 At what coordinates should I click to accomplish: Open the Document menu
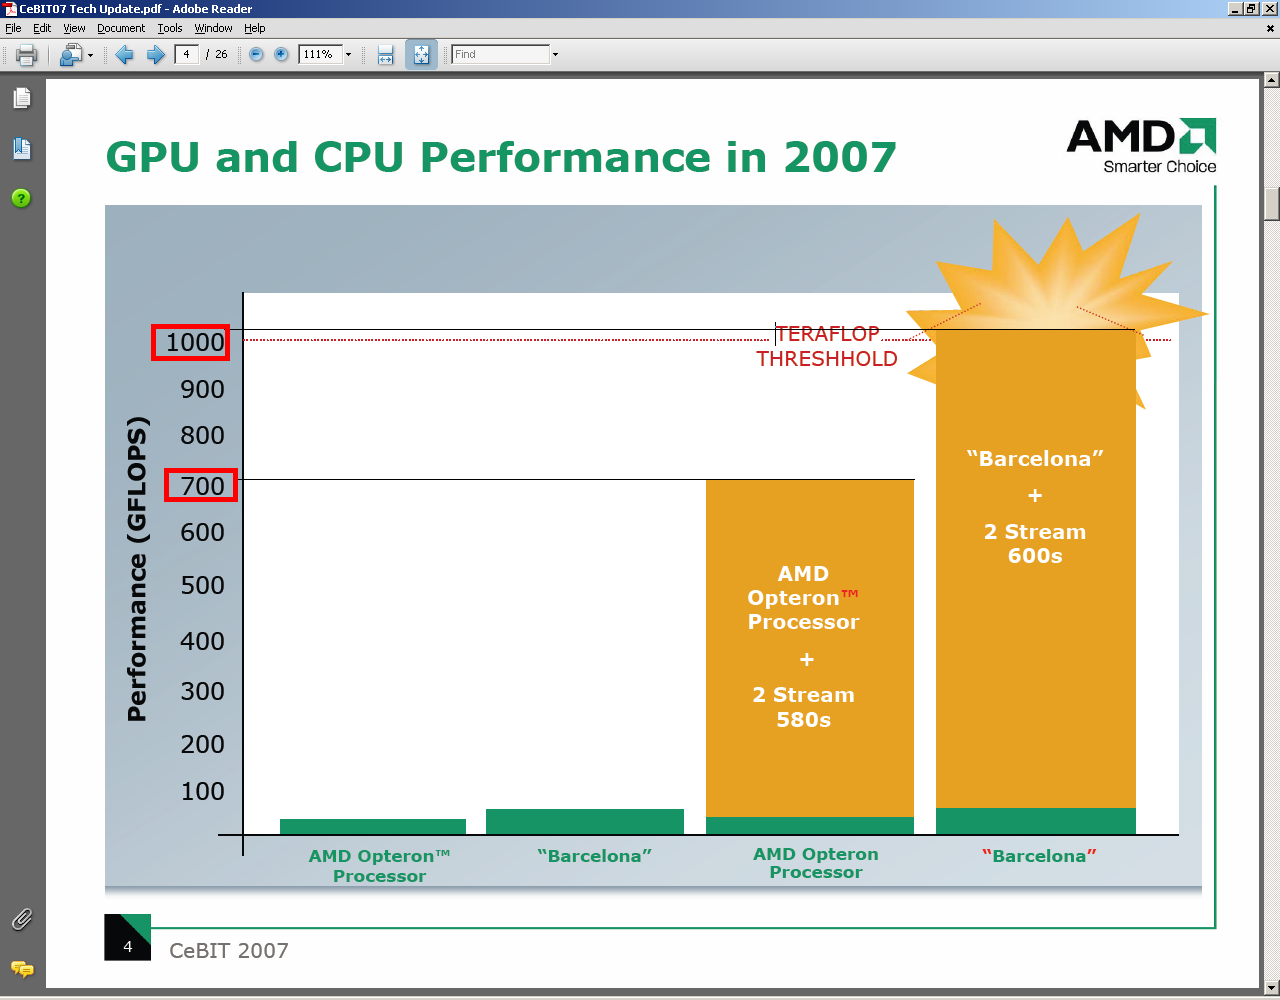point(121,28)
